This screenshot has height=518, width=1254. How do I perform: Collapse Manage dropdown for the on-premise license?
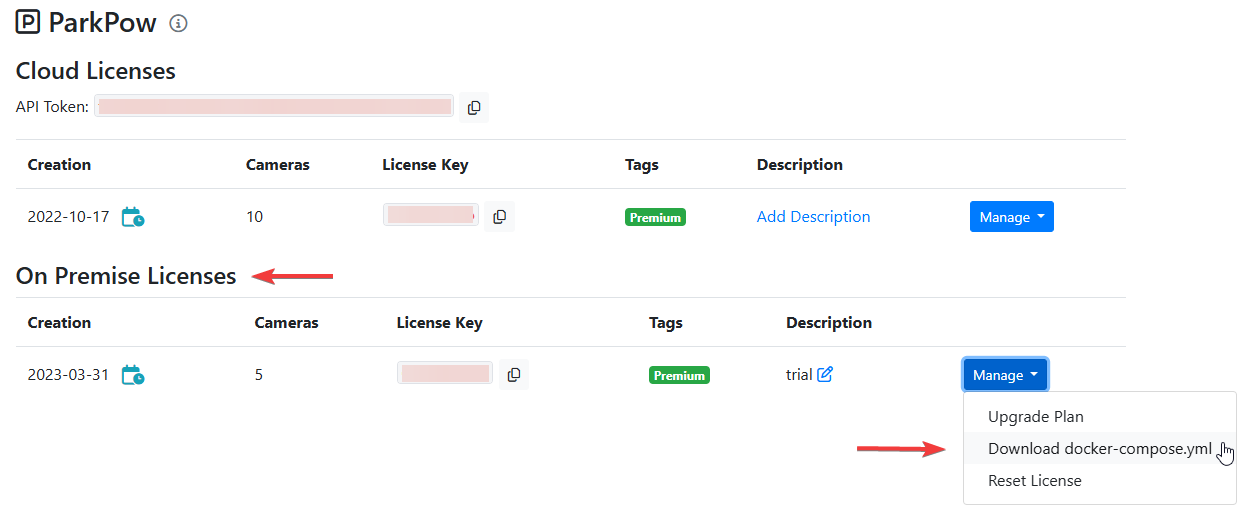click(1005, 375)
